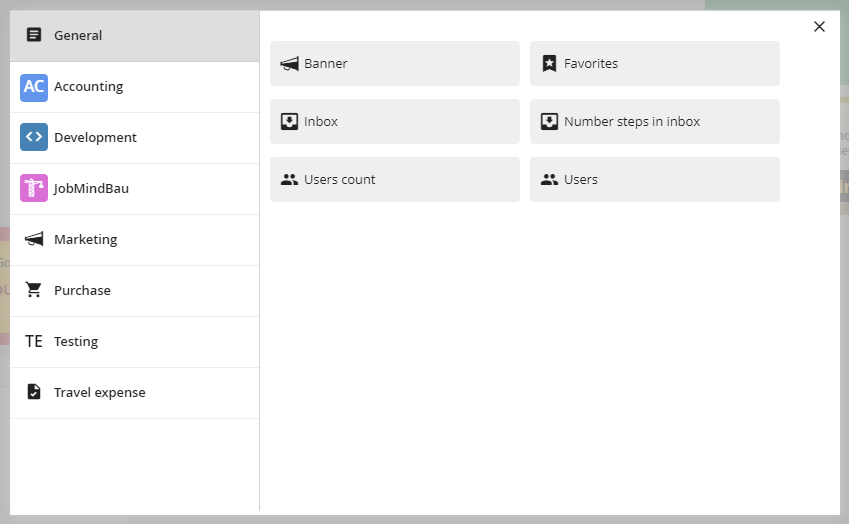Add the Users count widget
Image resolution: width=849 pixels, height=524 pixels.
point(394,180)
